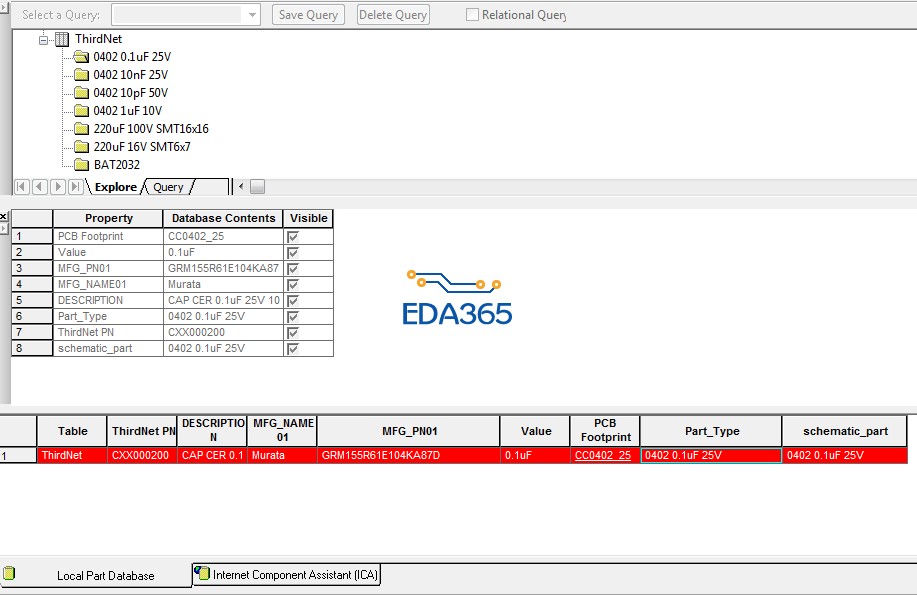Viewport: 917px width, 595px height.
Task: Open Internet Component Assistant (ICA) tab
Action: [x=287, y=575]
